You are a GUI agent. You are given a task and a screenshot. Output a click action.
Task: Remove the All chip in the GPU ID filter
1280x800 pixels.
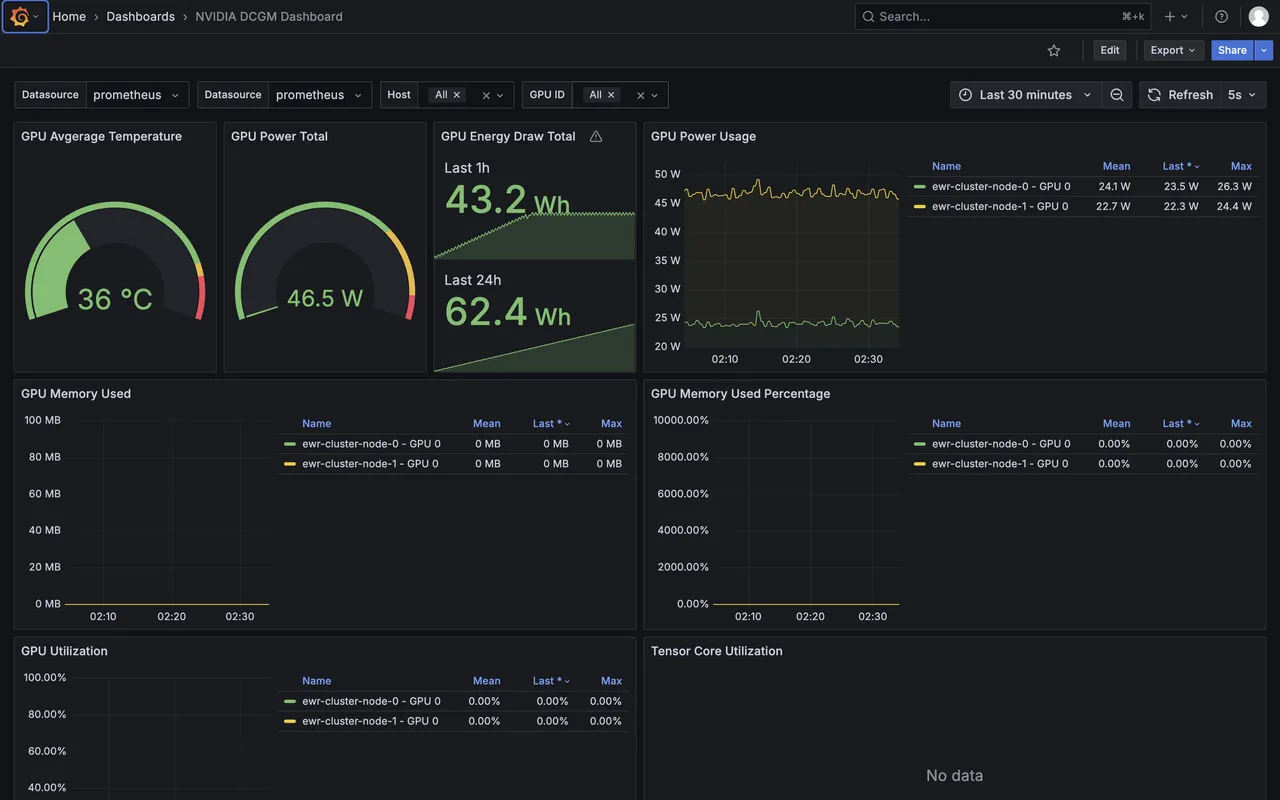point(612,95)
